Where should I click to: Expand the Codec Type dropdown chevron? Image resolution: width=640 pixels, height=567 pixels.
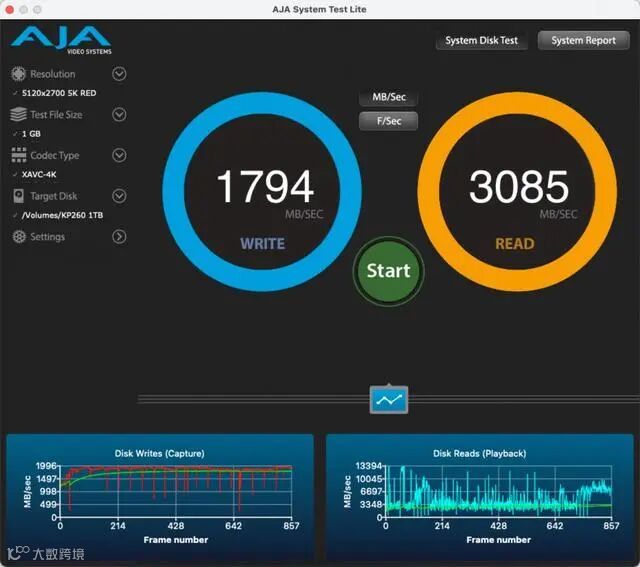tap(119, 155)
